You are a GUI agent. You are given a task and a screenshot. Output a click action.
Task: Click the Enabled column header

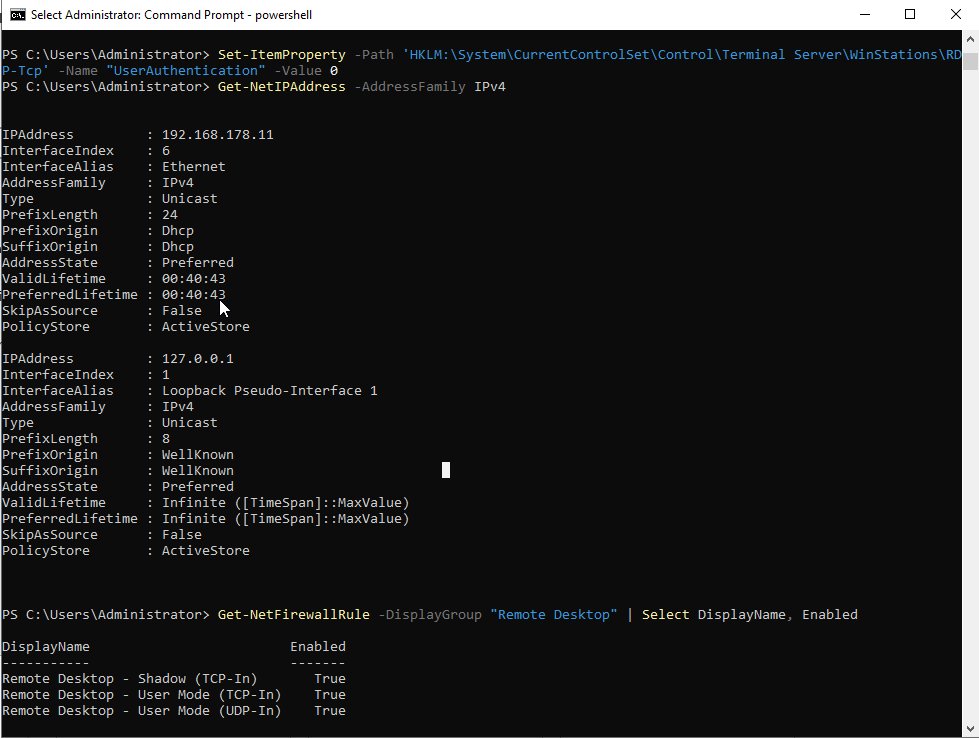tap(317, 646)
